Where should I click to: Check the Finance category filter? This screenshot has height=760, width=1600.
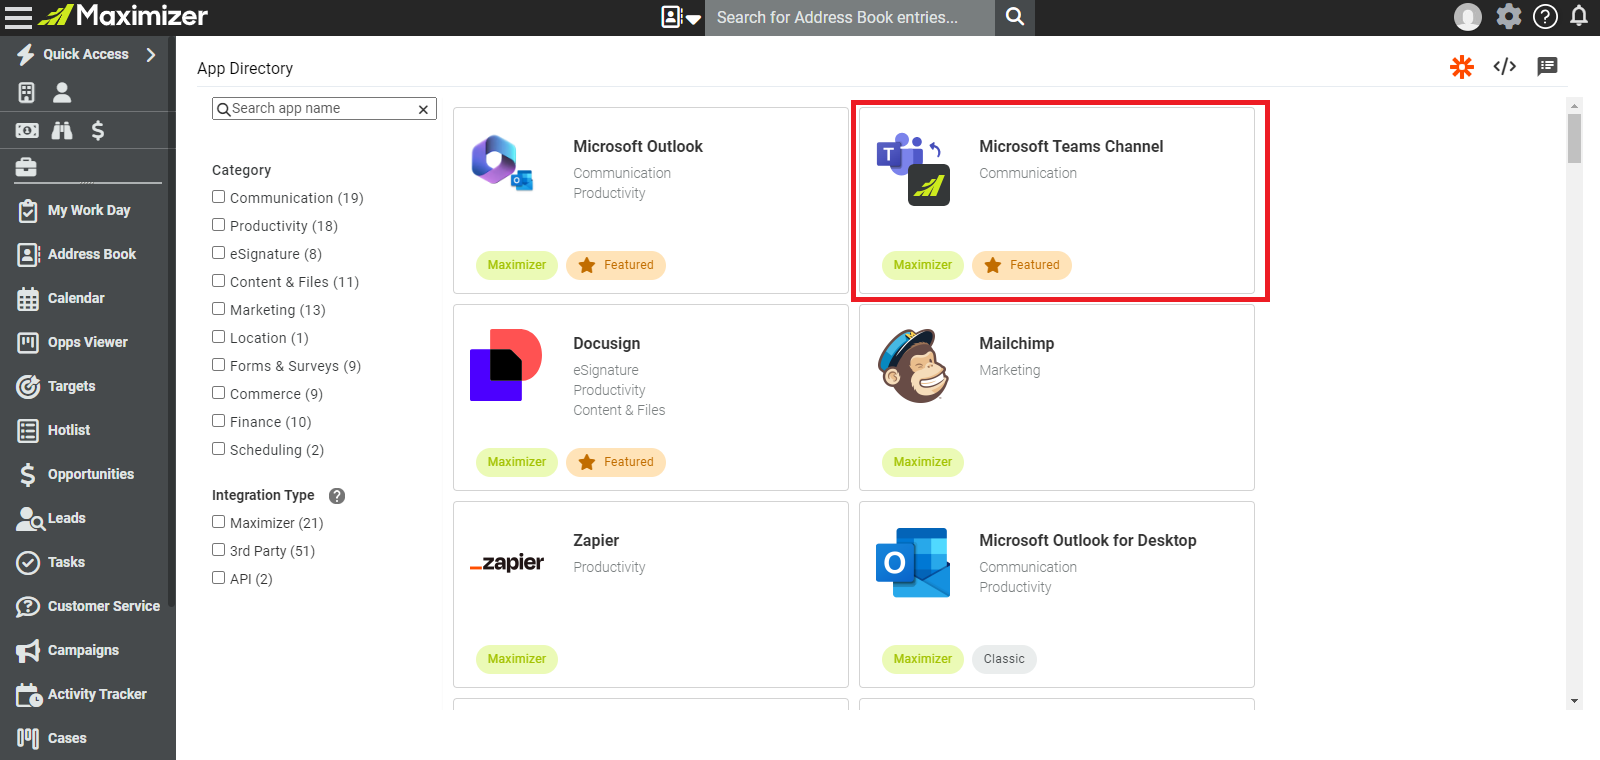tap(218, 421)
